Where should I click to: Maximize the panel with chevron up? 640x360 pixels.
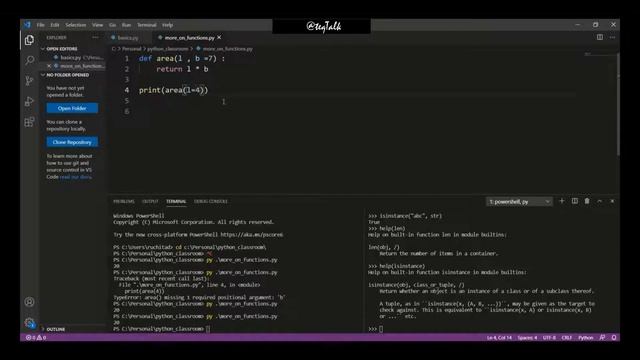[x=600, y=201]
